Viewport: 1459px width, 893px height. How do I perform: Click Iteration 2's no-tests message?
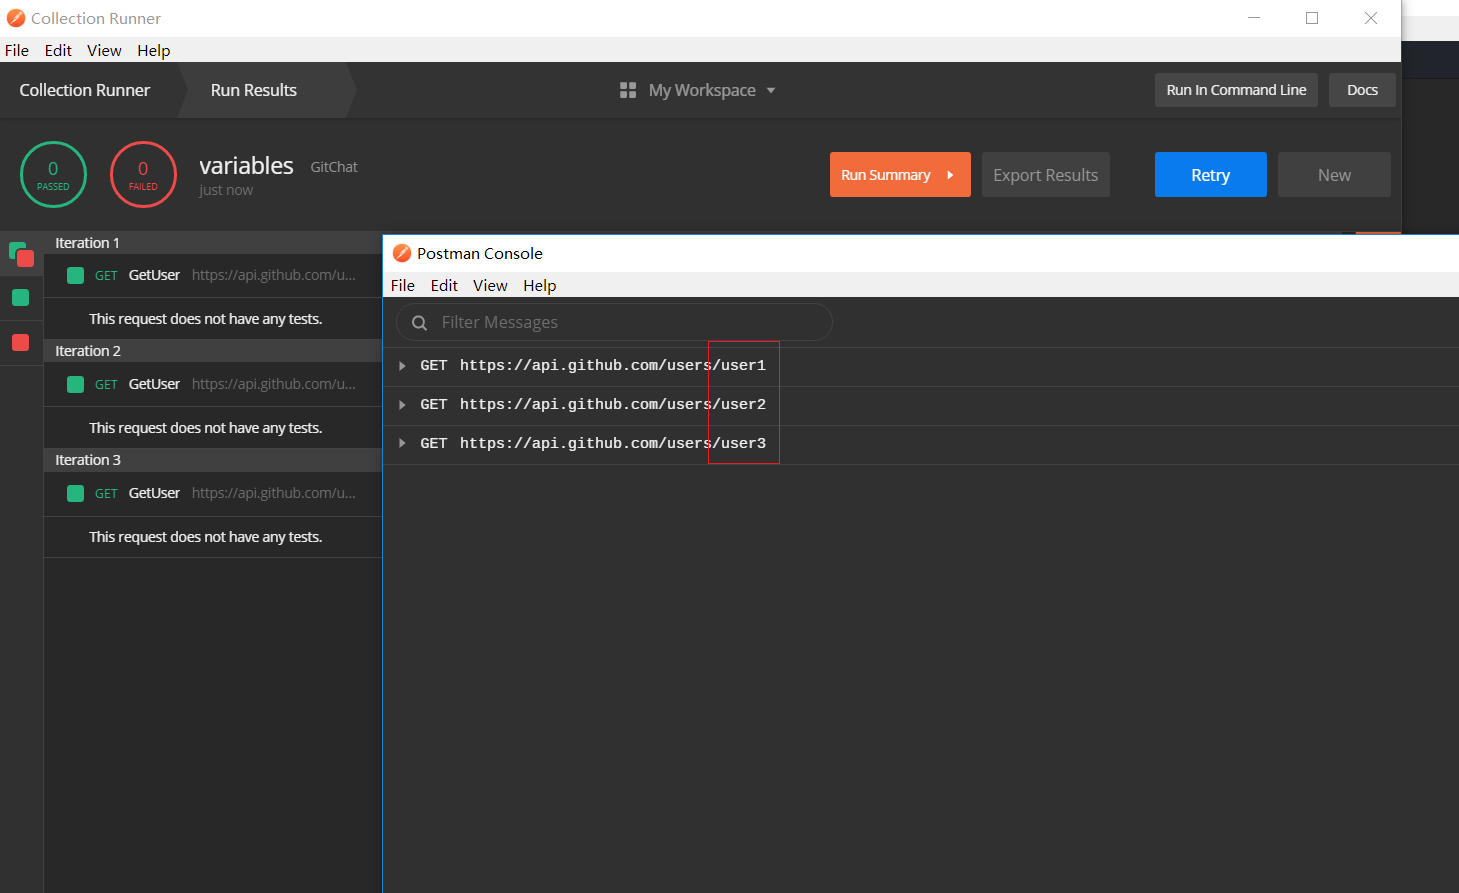pos(206,428)
